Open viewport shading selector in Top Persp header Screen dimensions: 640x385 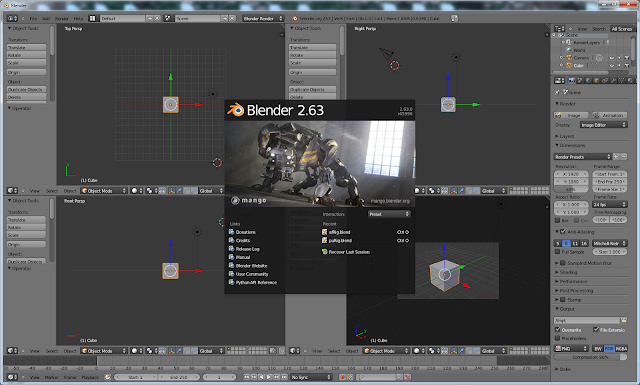click(x=136, y=191)
